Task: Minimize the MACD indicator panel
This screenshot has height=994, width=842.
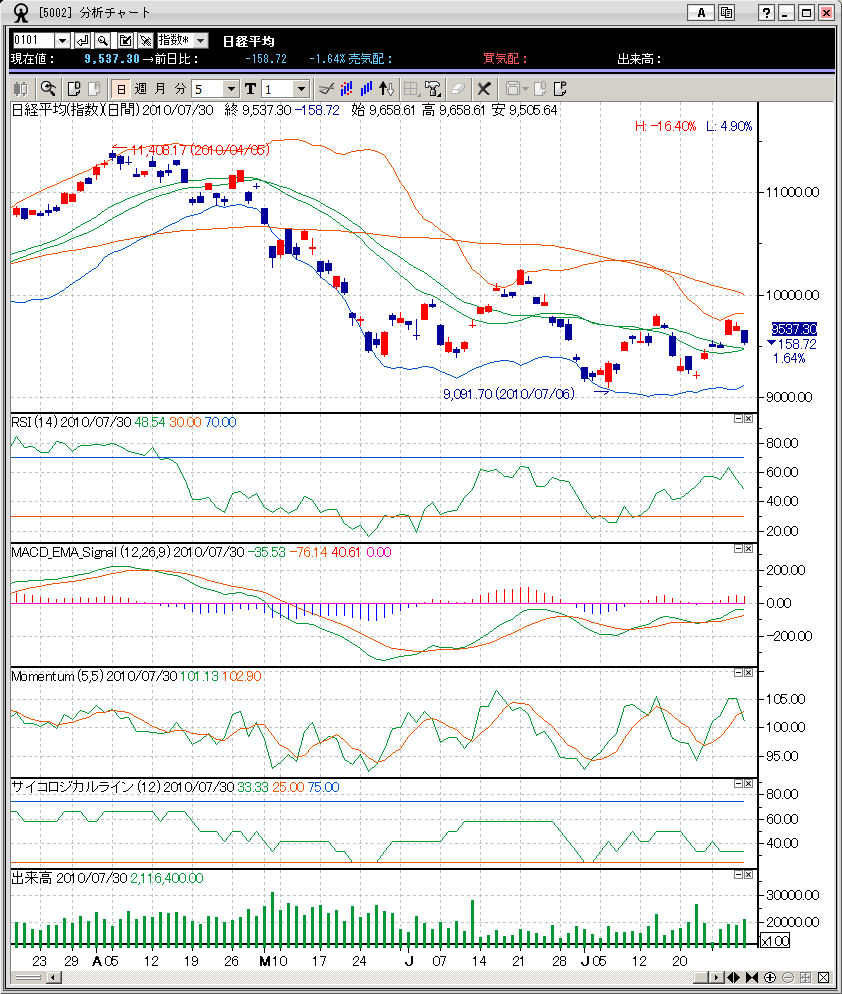Action: (x=737, y=549)
